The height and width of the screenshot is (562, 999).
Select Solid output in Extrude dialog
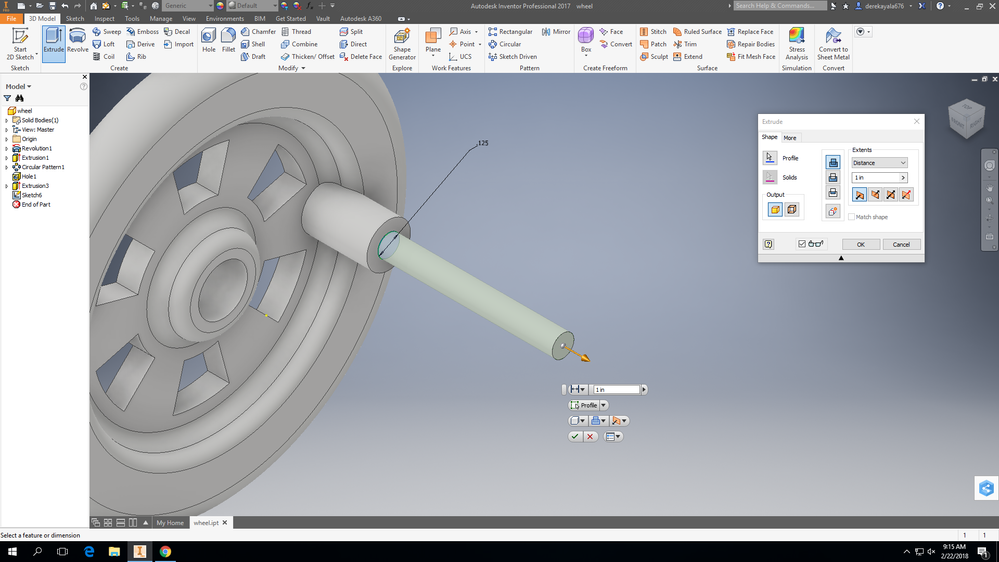[775, 209]
